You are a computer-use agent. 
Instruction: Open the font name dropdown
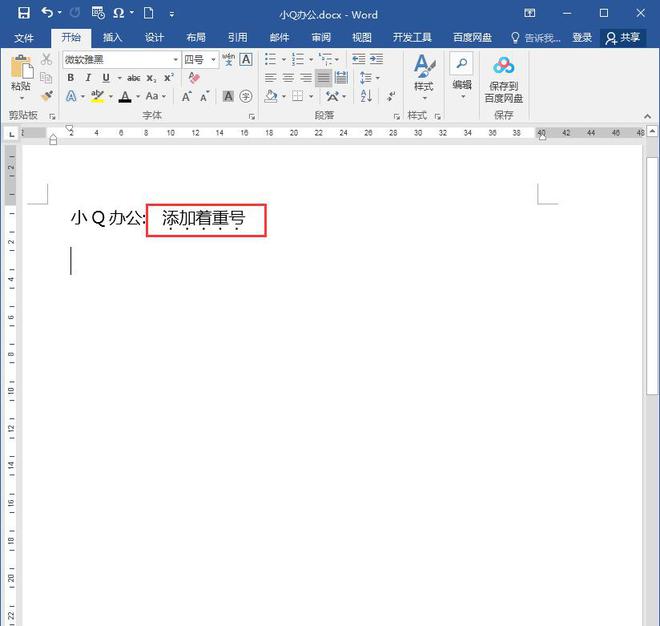[176, 60]
